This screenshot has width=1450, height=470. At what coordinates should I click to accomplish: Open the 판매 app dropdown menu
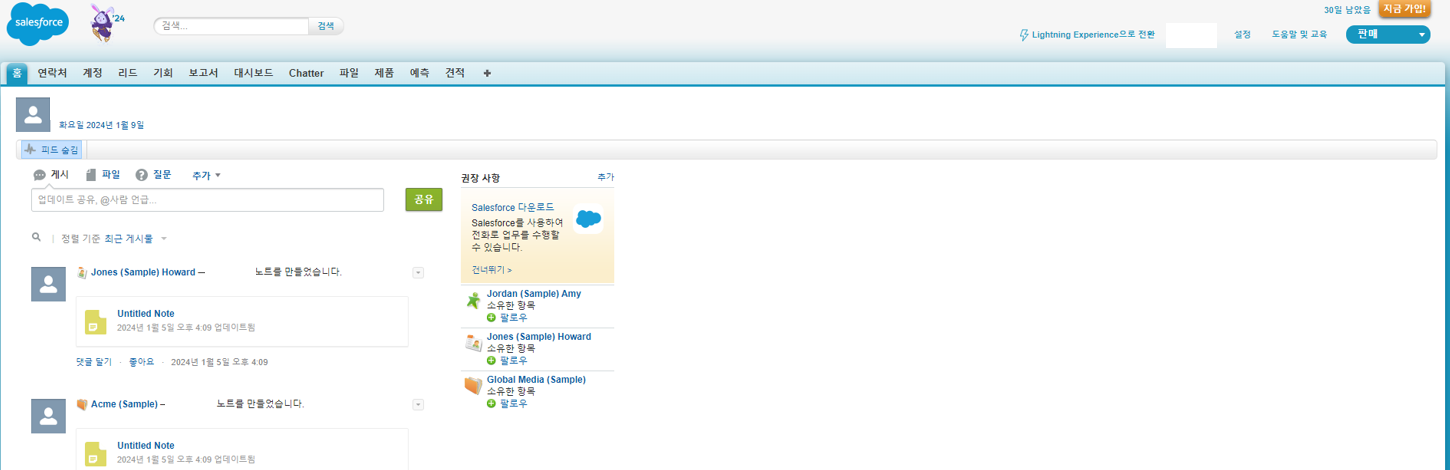[1389, 34]
